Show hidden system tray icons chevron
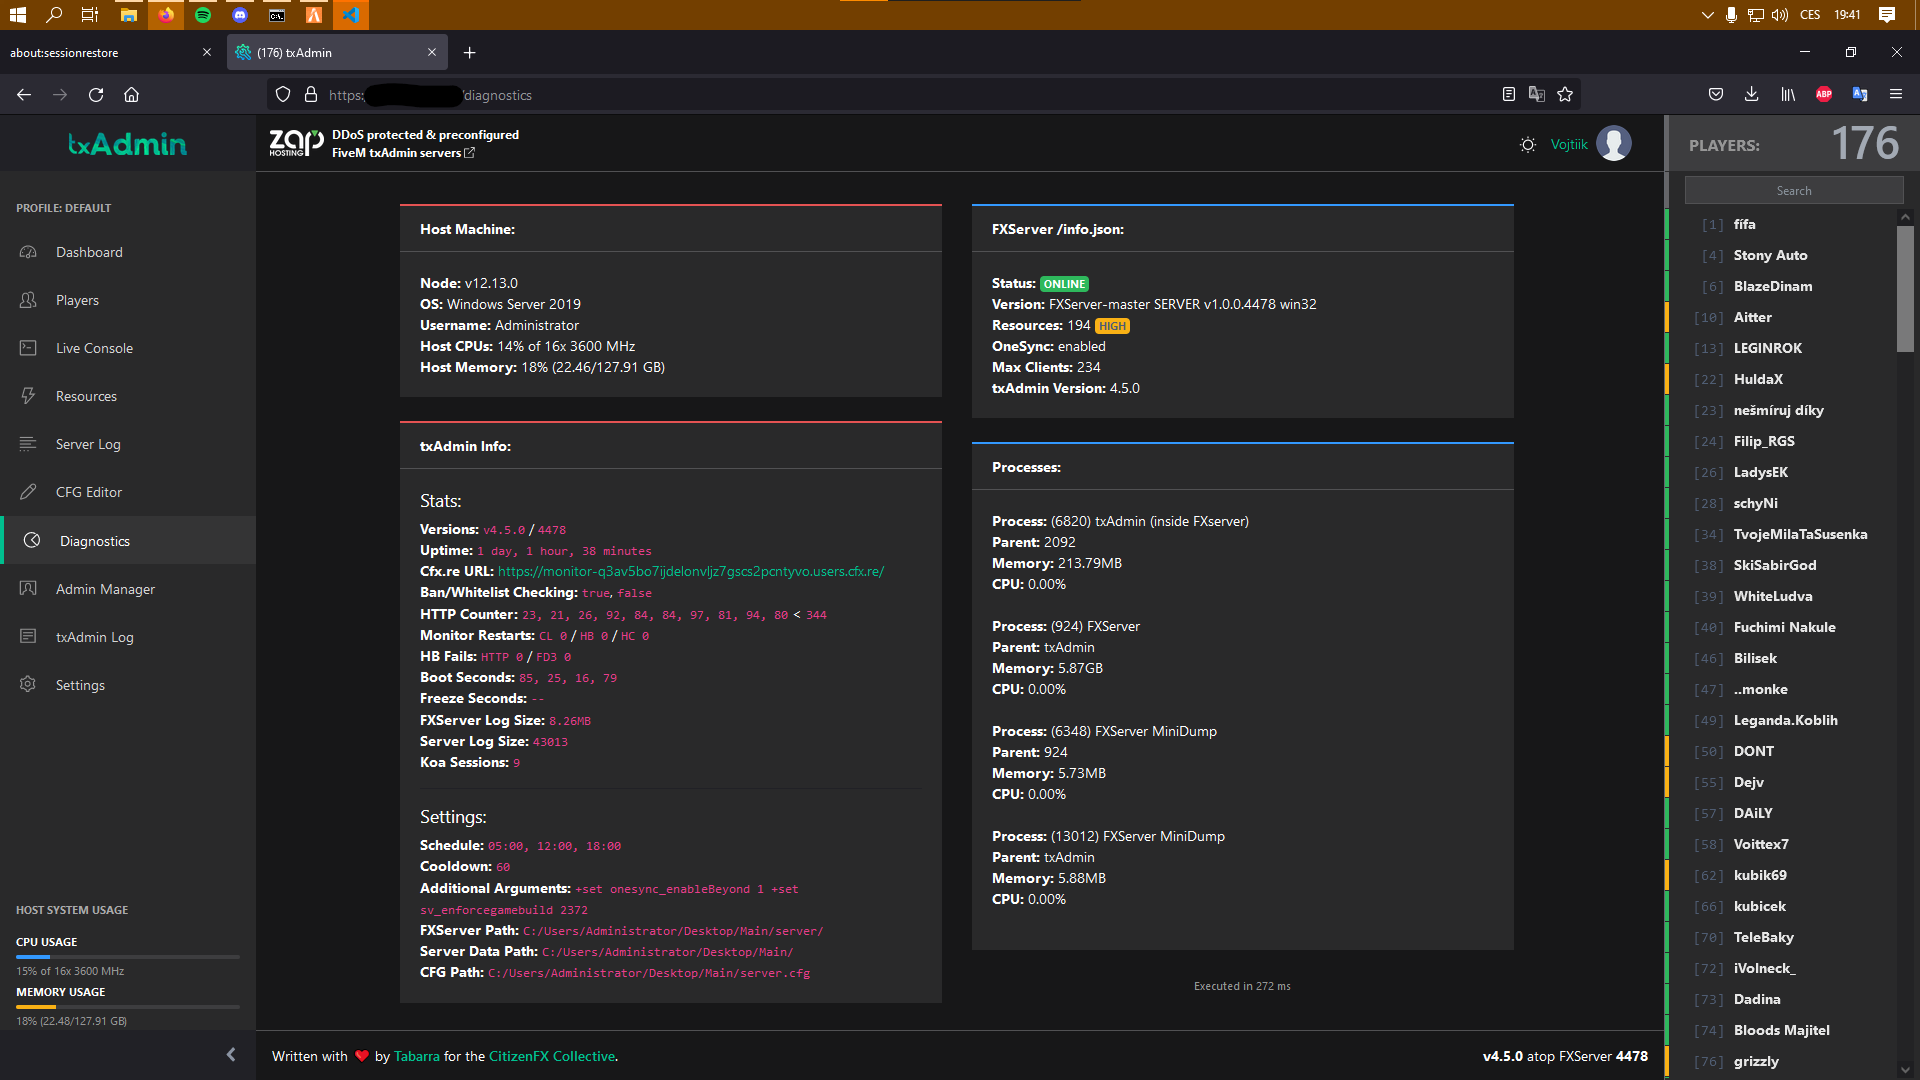The width and height of the screenshot is (1920, 1080). coord(1707,15)
